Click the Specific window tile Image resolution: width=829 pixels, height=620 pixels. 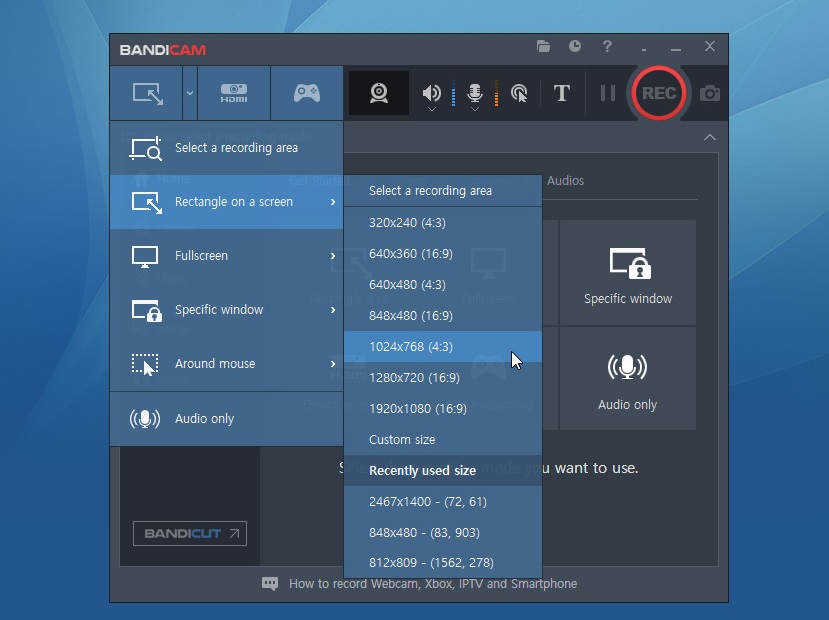point(628,273)
